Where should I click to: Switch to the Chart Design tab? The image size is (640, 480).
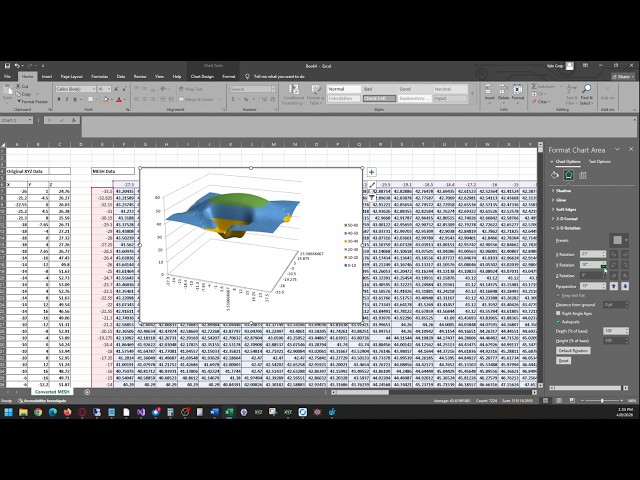[202, 76]
